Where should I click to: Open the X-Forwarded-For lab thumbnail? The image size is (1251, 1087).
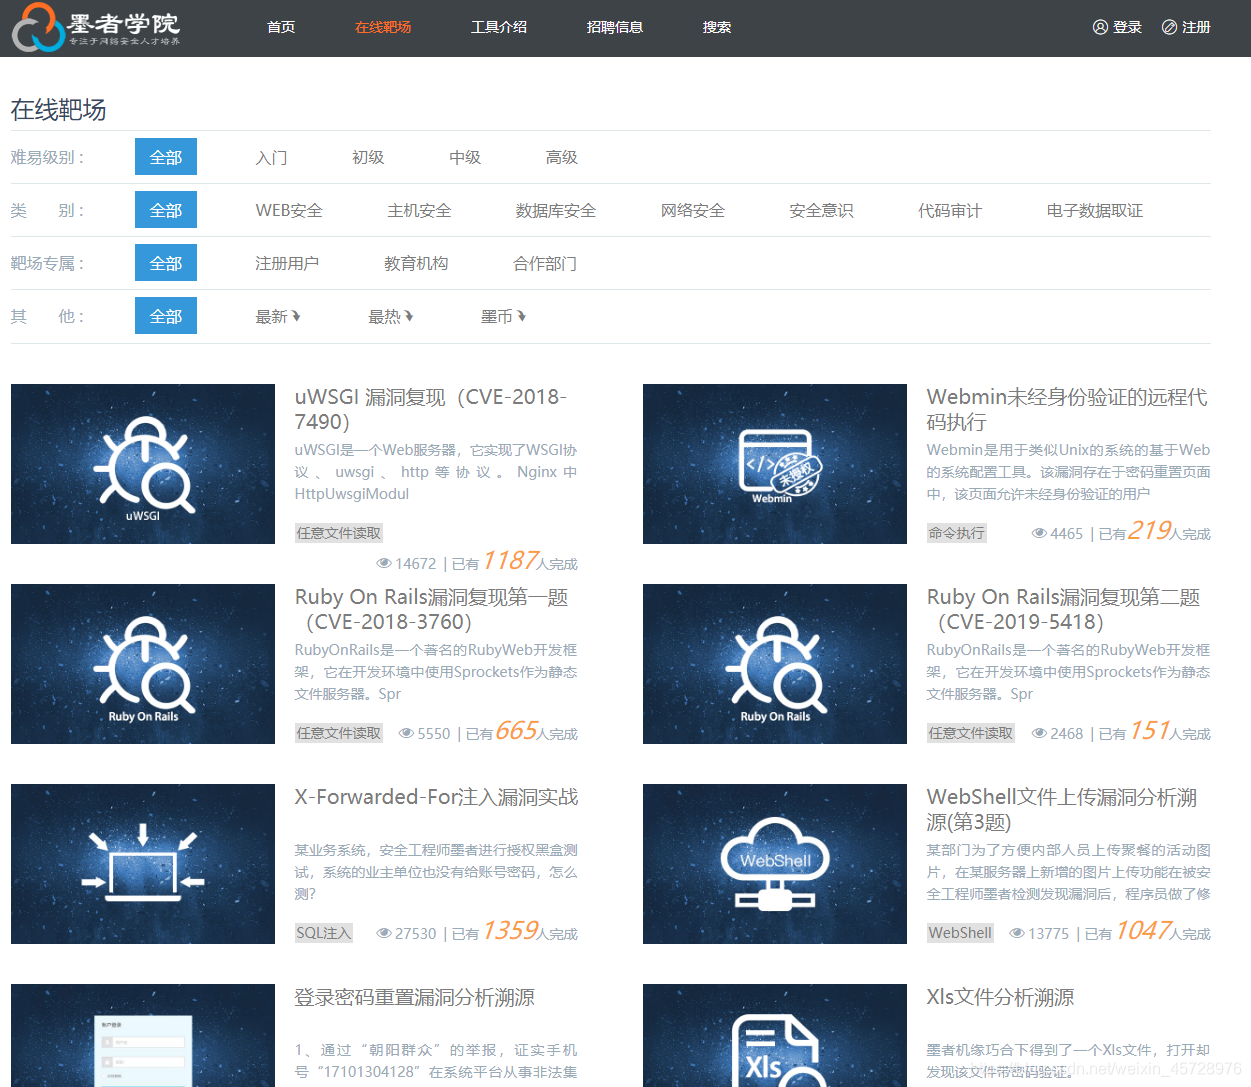click(143, 864)
